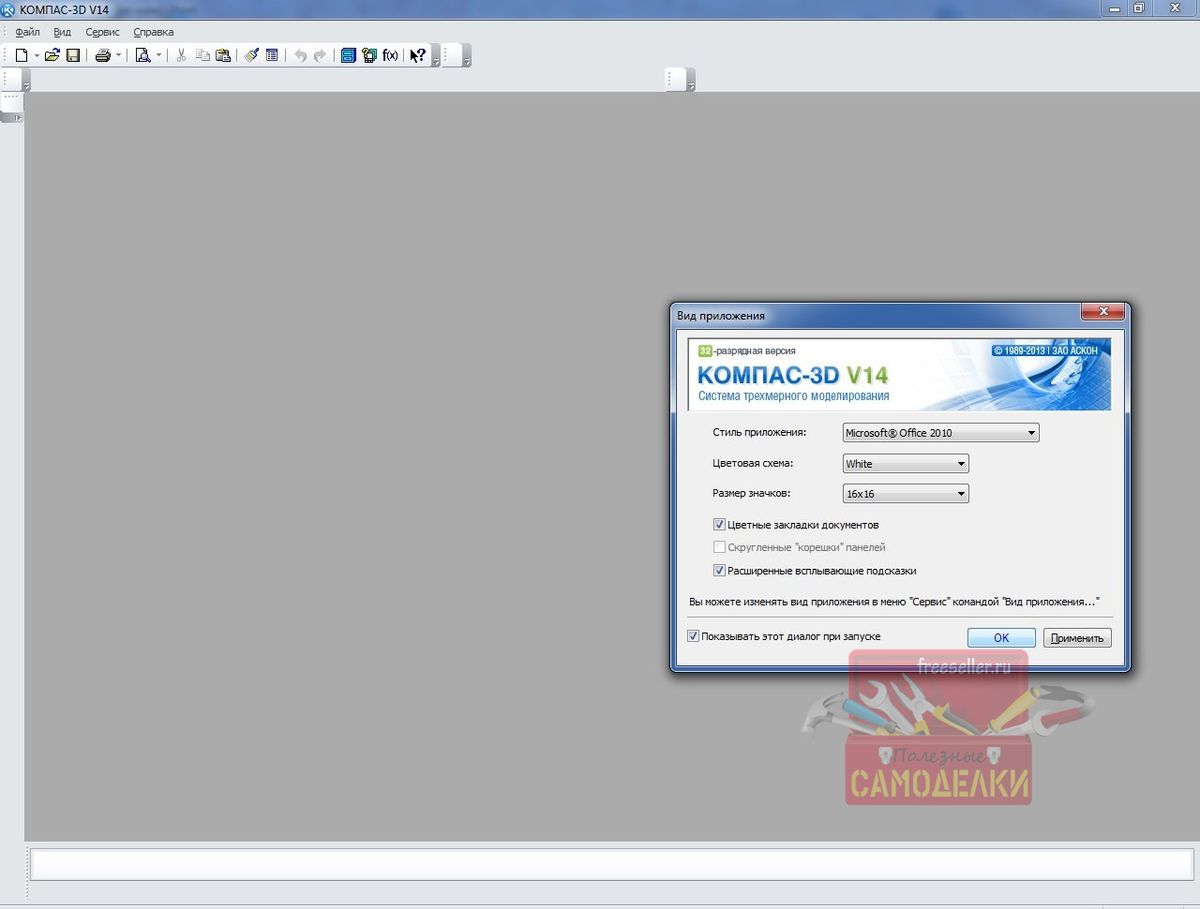Save using the floppy disk icon
This screenshot has width=1200, height=909.
[x=73, y=56]
